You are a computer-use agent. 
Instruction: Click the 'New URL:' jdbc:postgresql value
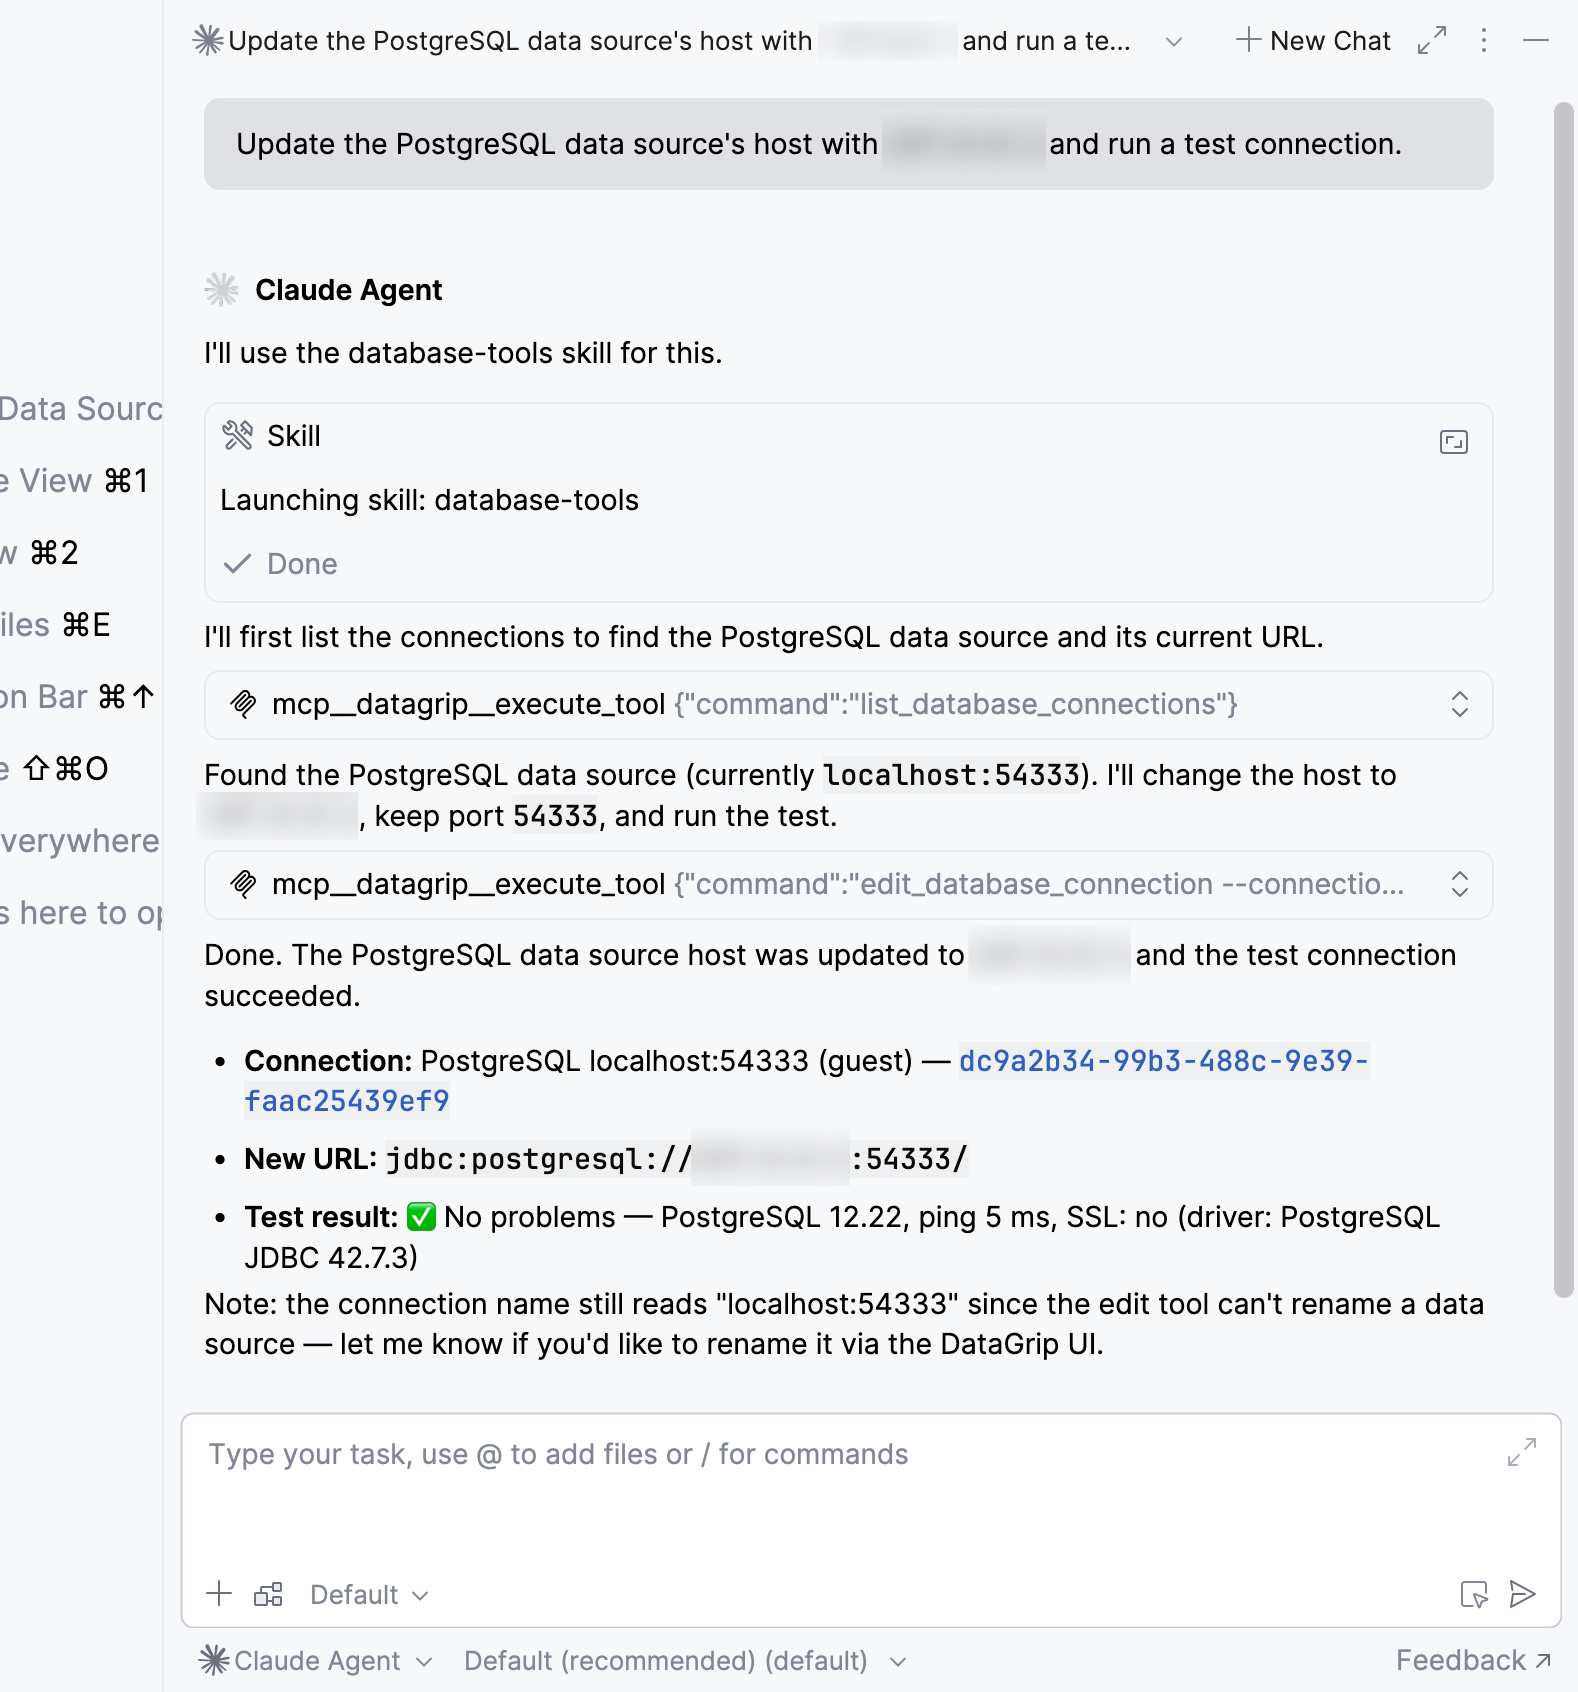677,1159
